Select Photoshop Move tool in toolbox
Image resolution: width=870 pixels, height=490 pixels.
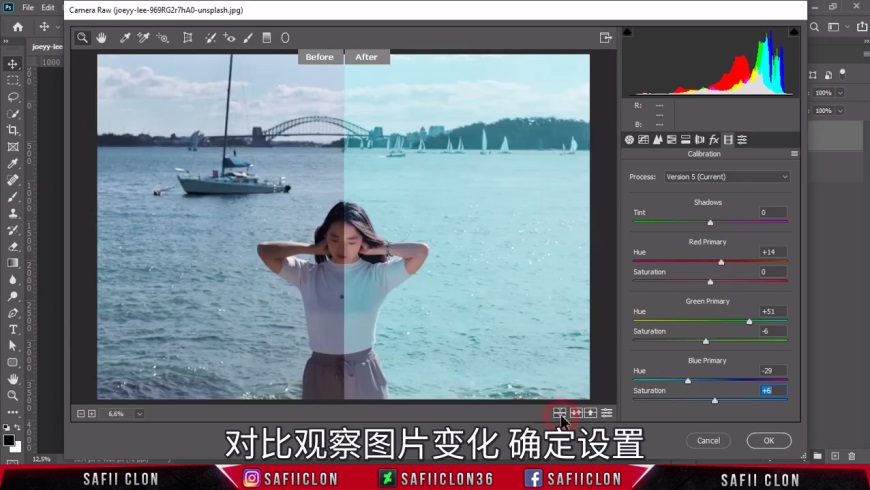(13, 64)
